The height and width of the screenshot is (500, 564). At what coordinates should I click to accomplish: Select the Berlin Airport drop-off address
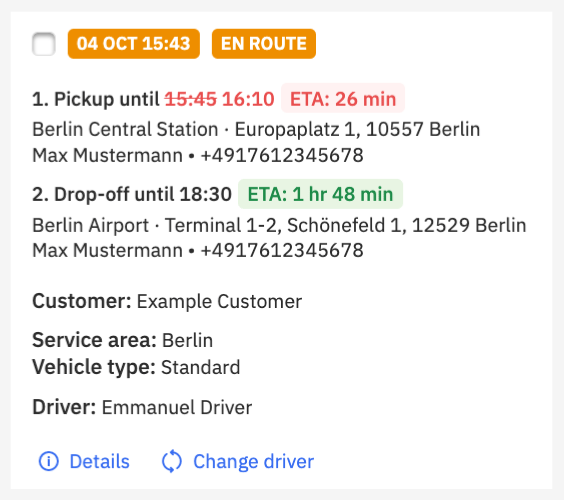coord(279,225)
